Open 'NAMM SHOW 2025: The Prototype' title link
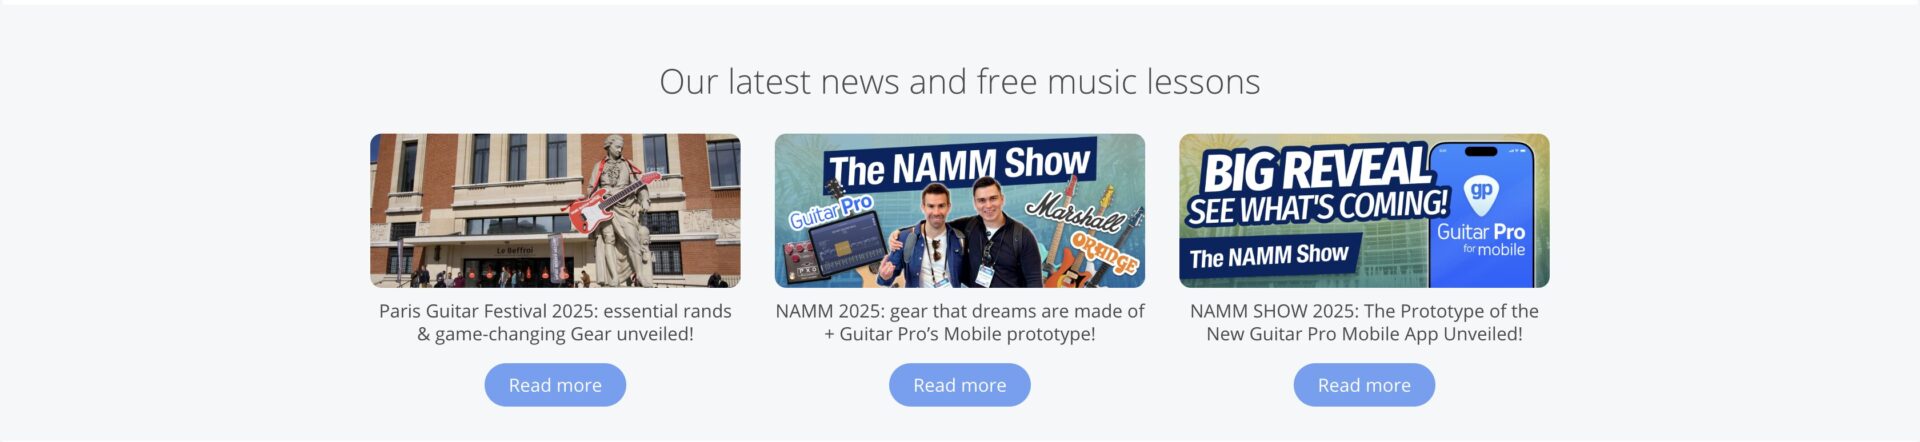 tap(1364, 322)
